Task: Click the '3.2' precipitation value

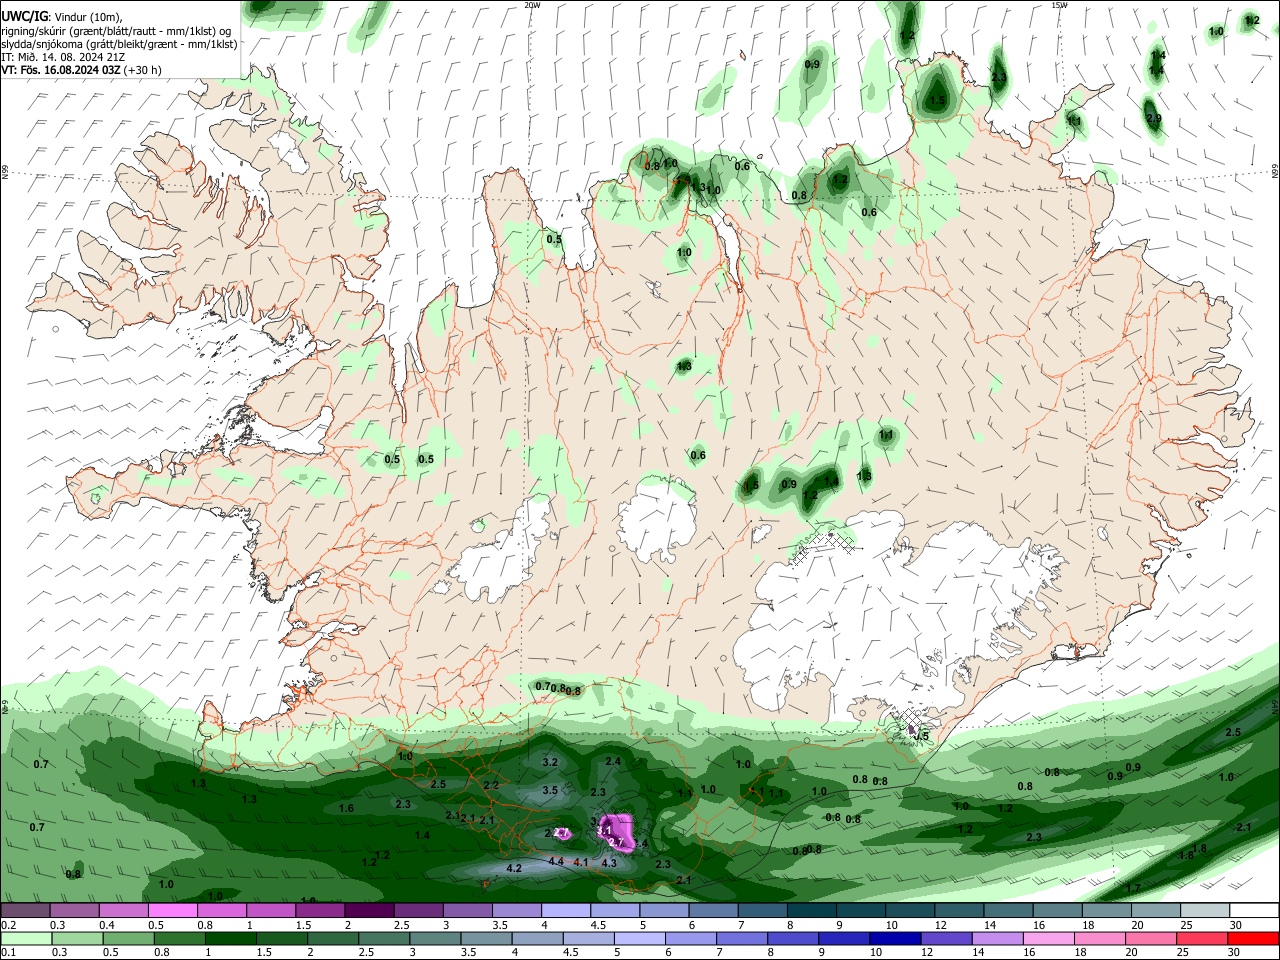Action: [550, 762]
